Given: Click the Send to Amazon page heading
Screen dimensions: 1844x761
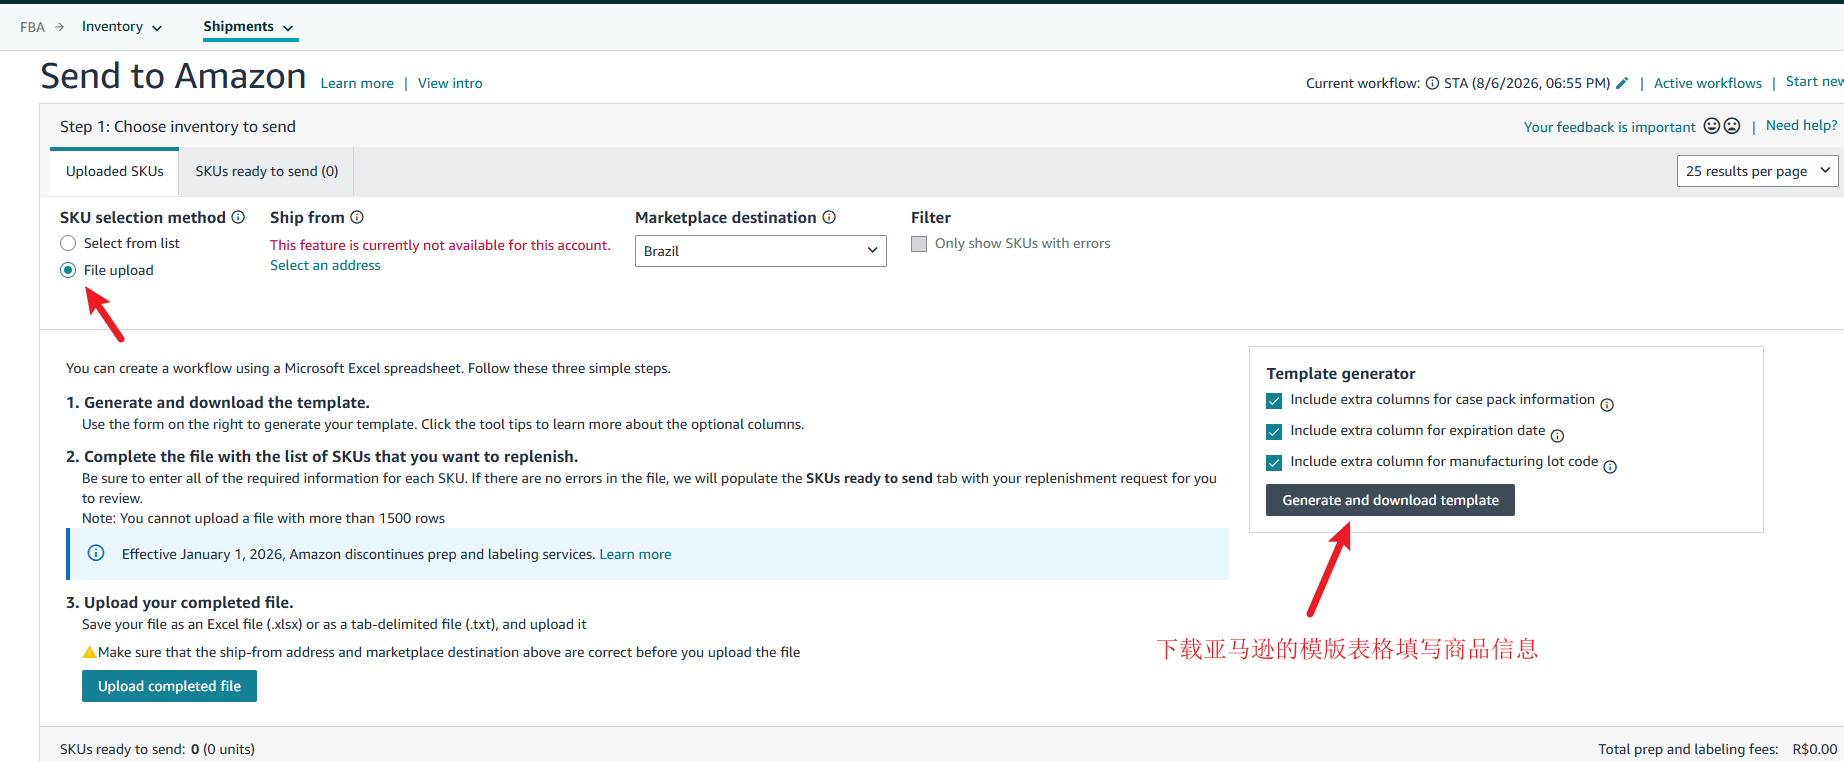Looking at the screenshot, I should coord(173,76).
